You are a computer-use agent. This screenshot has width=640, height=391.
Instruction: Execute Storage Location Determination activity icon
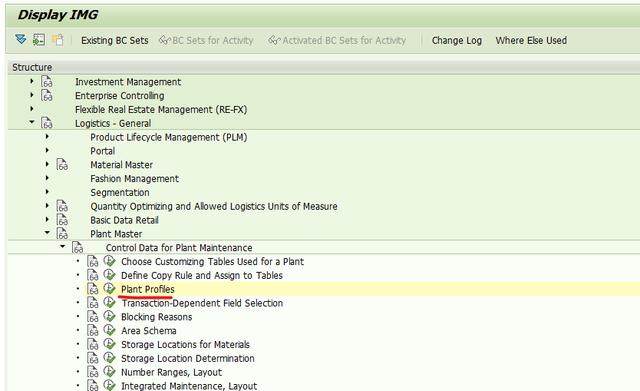(x=109, y=358)
